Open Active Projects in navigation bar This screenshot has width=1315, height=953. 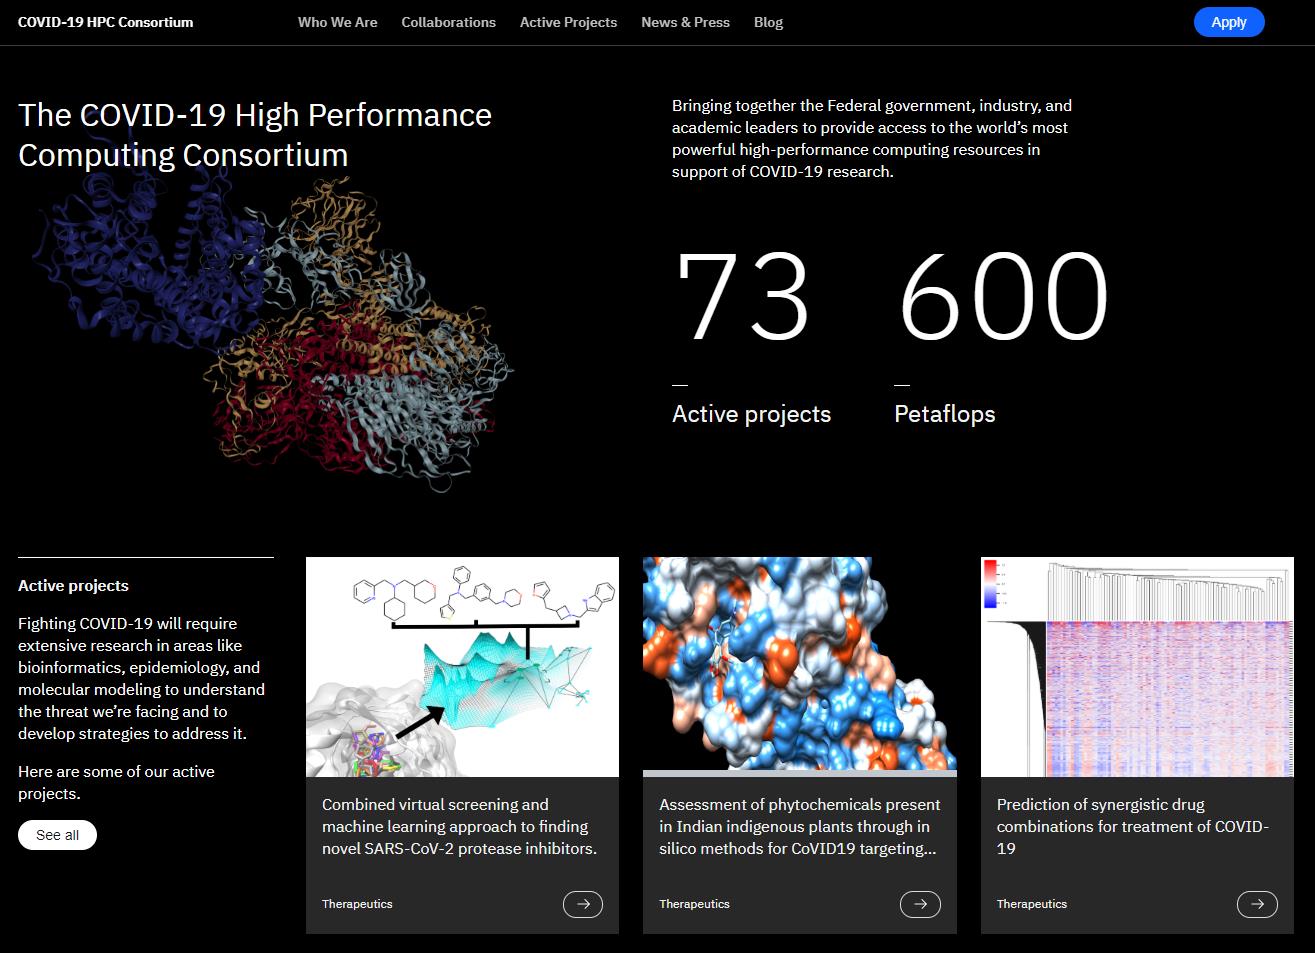568,22
